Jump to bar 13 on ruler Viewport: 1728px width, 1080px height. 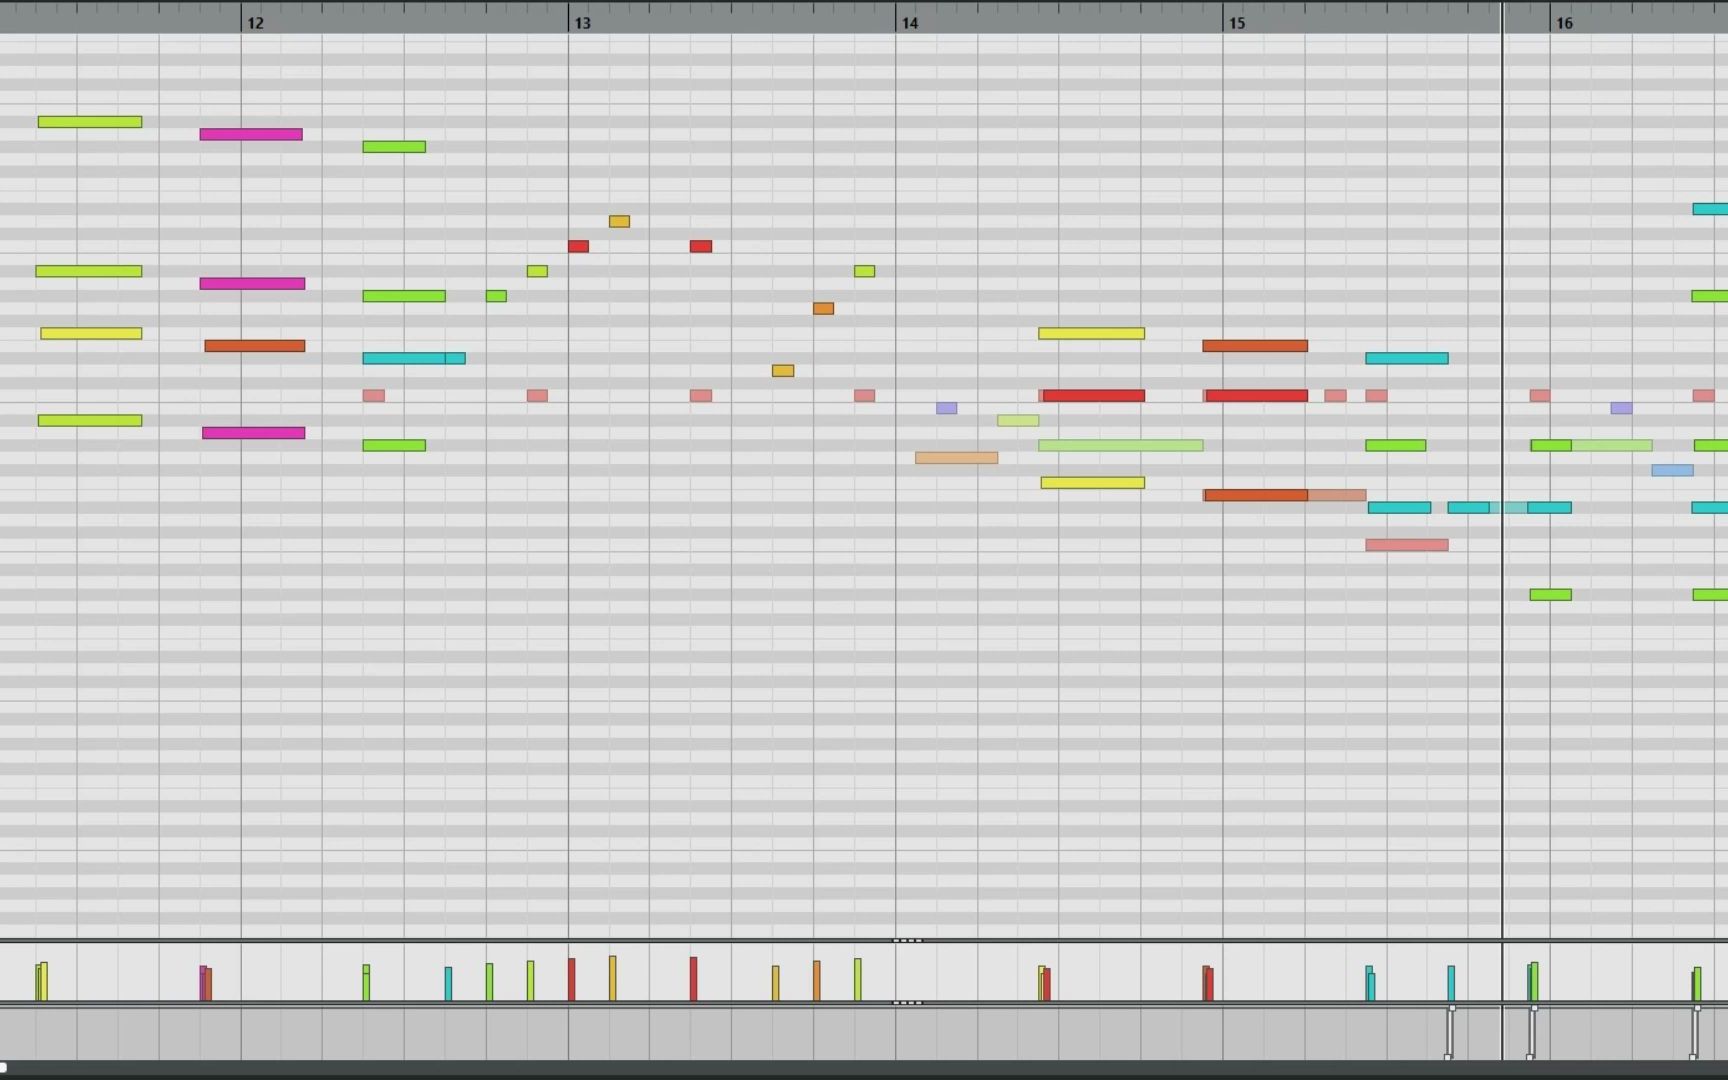582,23
